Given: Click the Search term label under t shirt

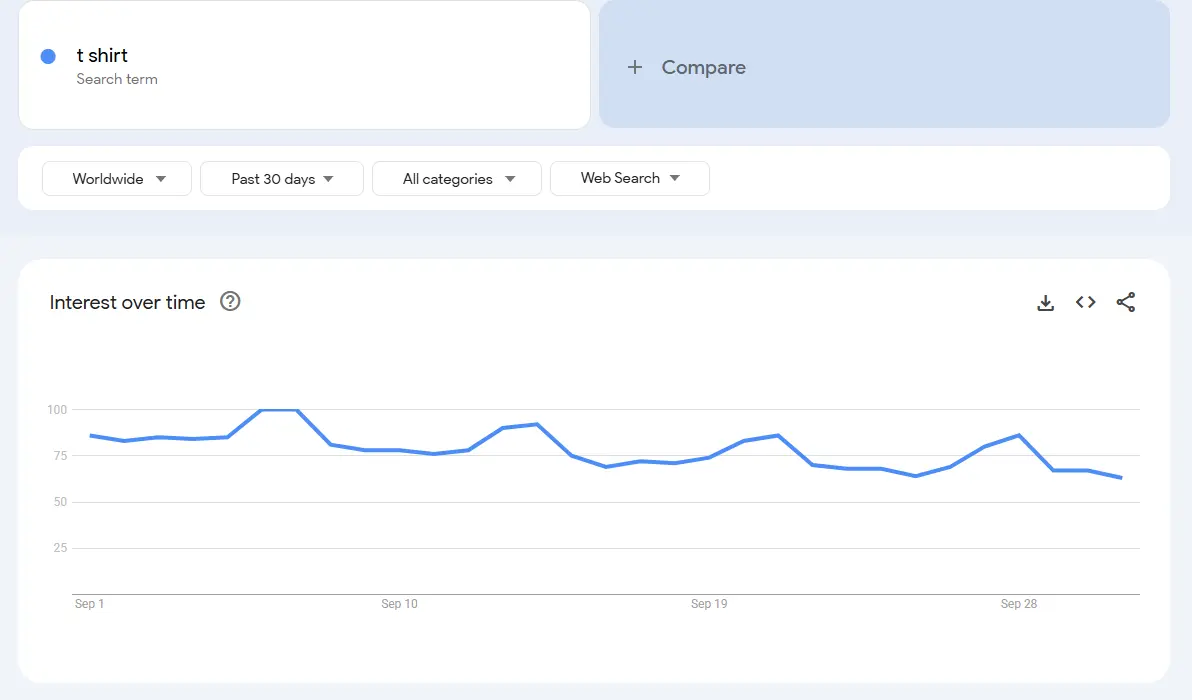Looking at the screenshot, I should coord(117,78).
